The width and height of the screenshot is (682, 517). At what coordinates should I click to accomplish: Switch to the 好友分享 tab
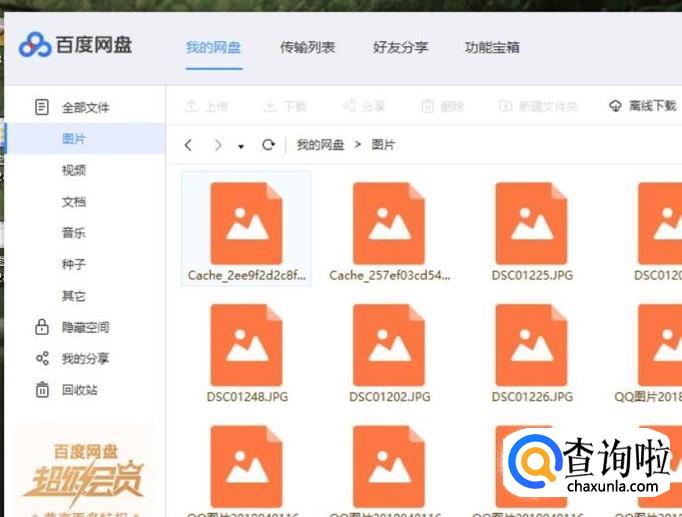400,47
